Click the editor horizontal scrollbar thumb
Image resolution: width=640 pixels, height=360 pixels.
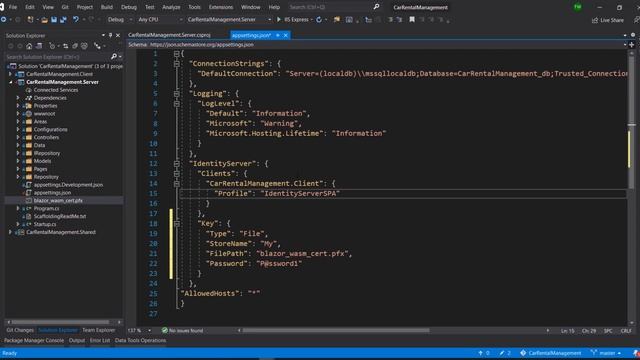[336, 330]
